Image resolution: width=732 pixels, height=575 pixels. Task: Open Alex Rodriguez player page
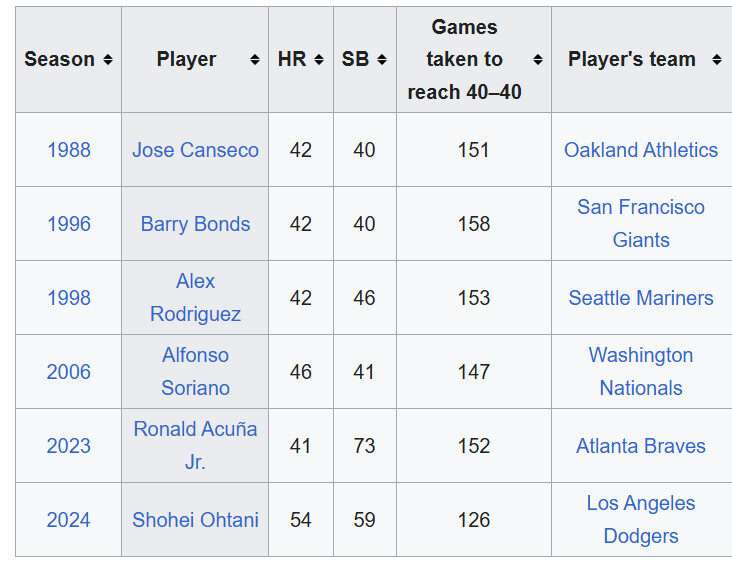point(195,298)
